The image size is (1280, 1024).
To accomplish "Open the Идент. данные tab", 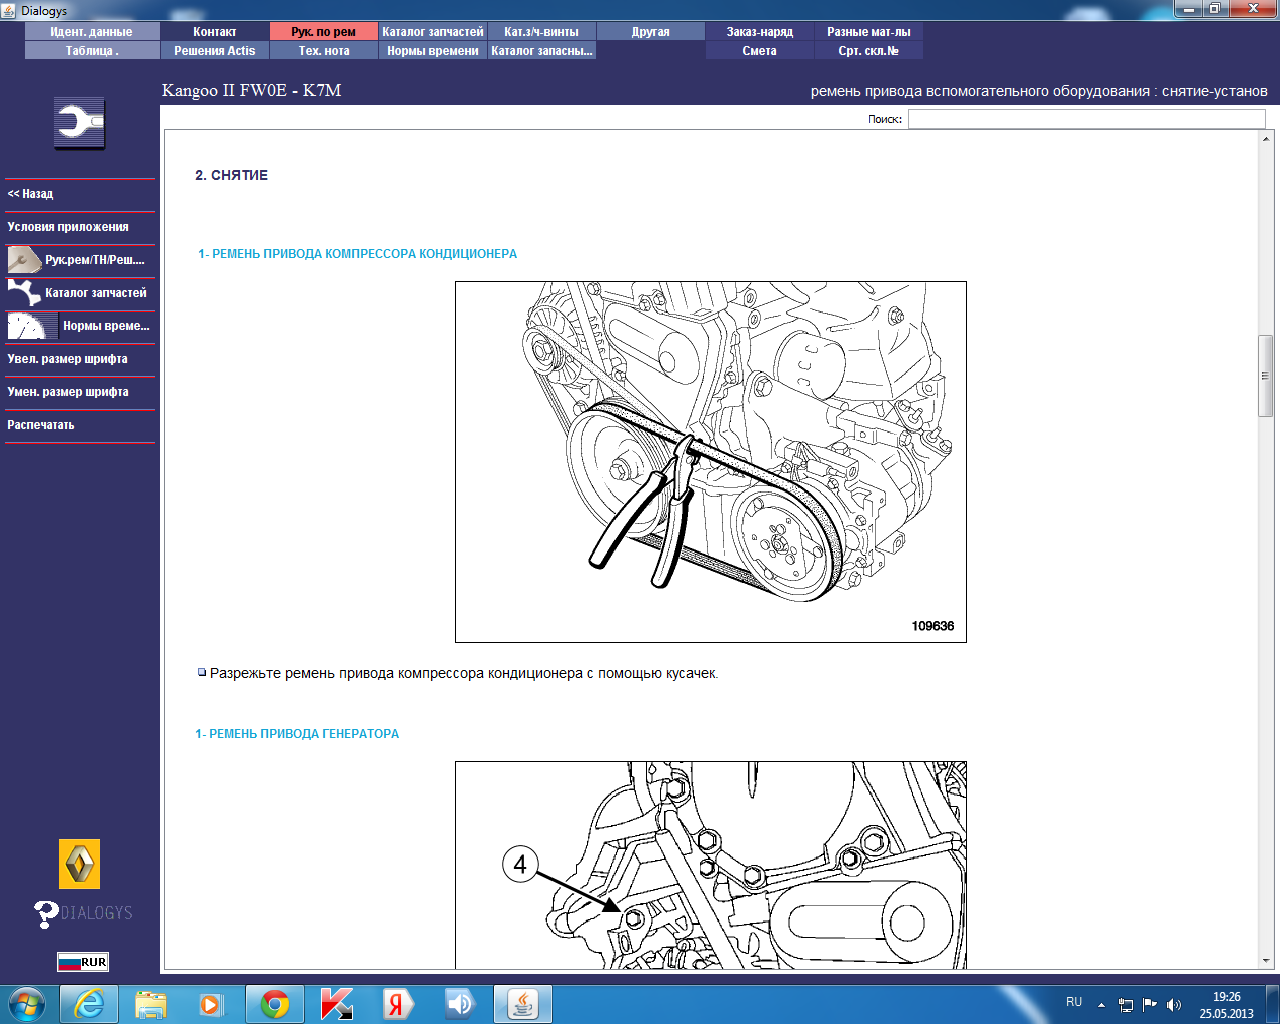I will point(91,32).
